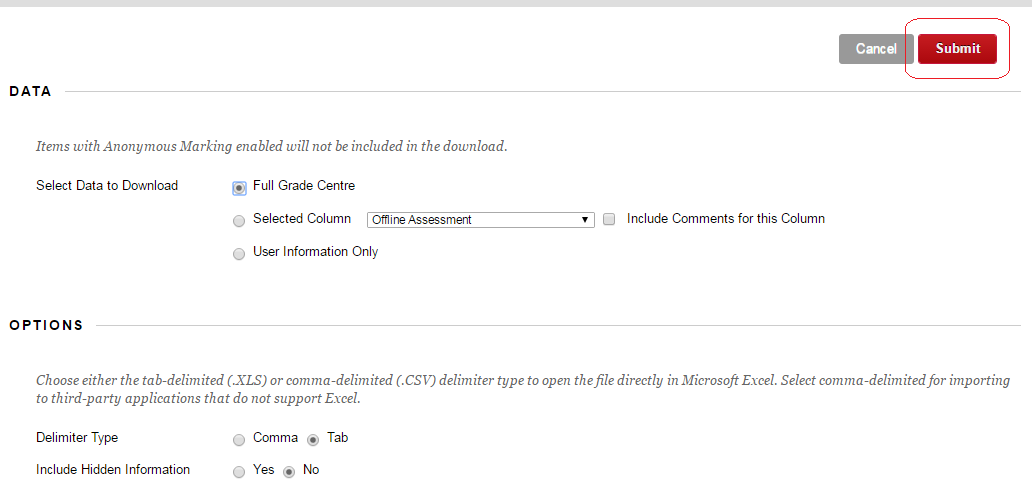
Task: Click the 'Include Hidden Information' field label
Action: tap(113, 470)
